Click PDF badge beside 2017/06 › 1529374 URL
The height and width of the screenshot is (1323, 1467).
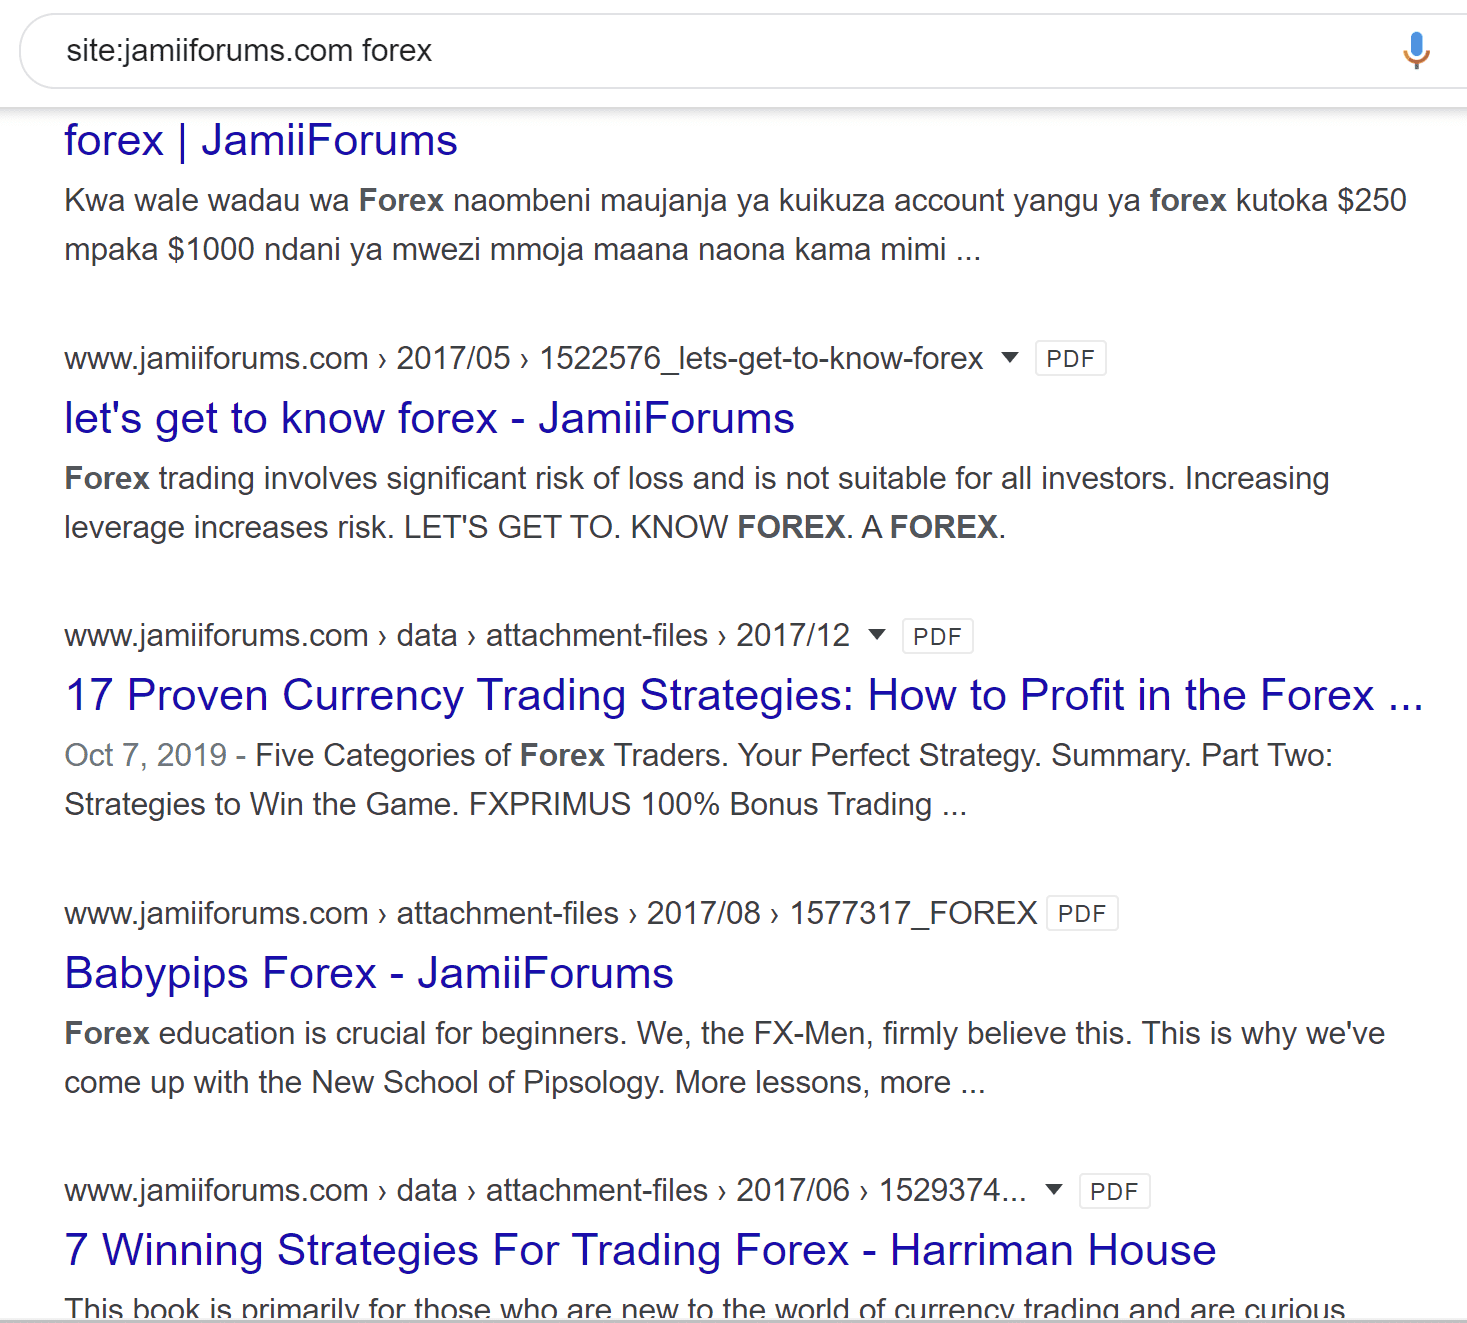1114,1191
